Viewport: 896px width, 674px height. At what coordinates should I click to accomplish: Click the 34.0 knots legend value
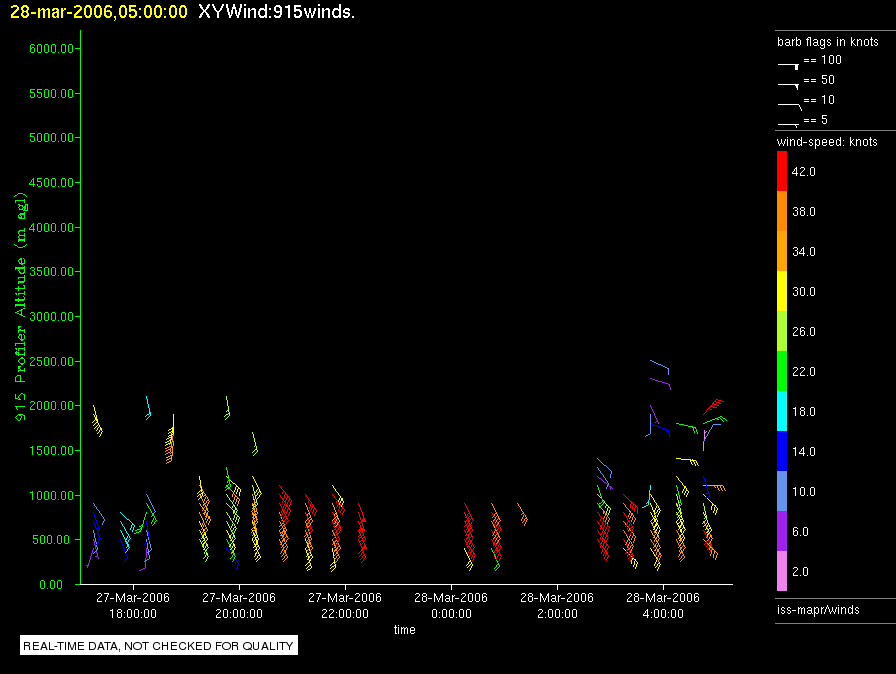(x=803, y=251)
